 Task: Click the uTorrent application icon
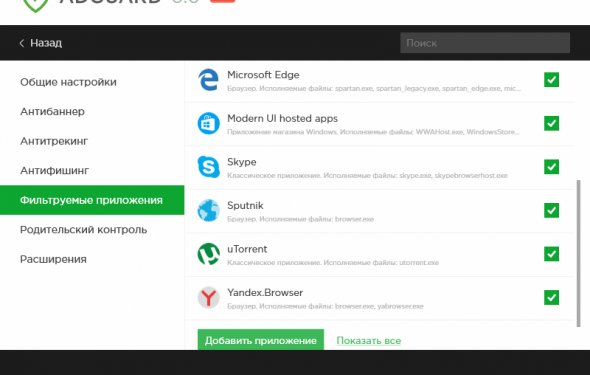[208, 254]
